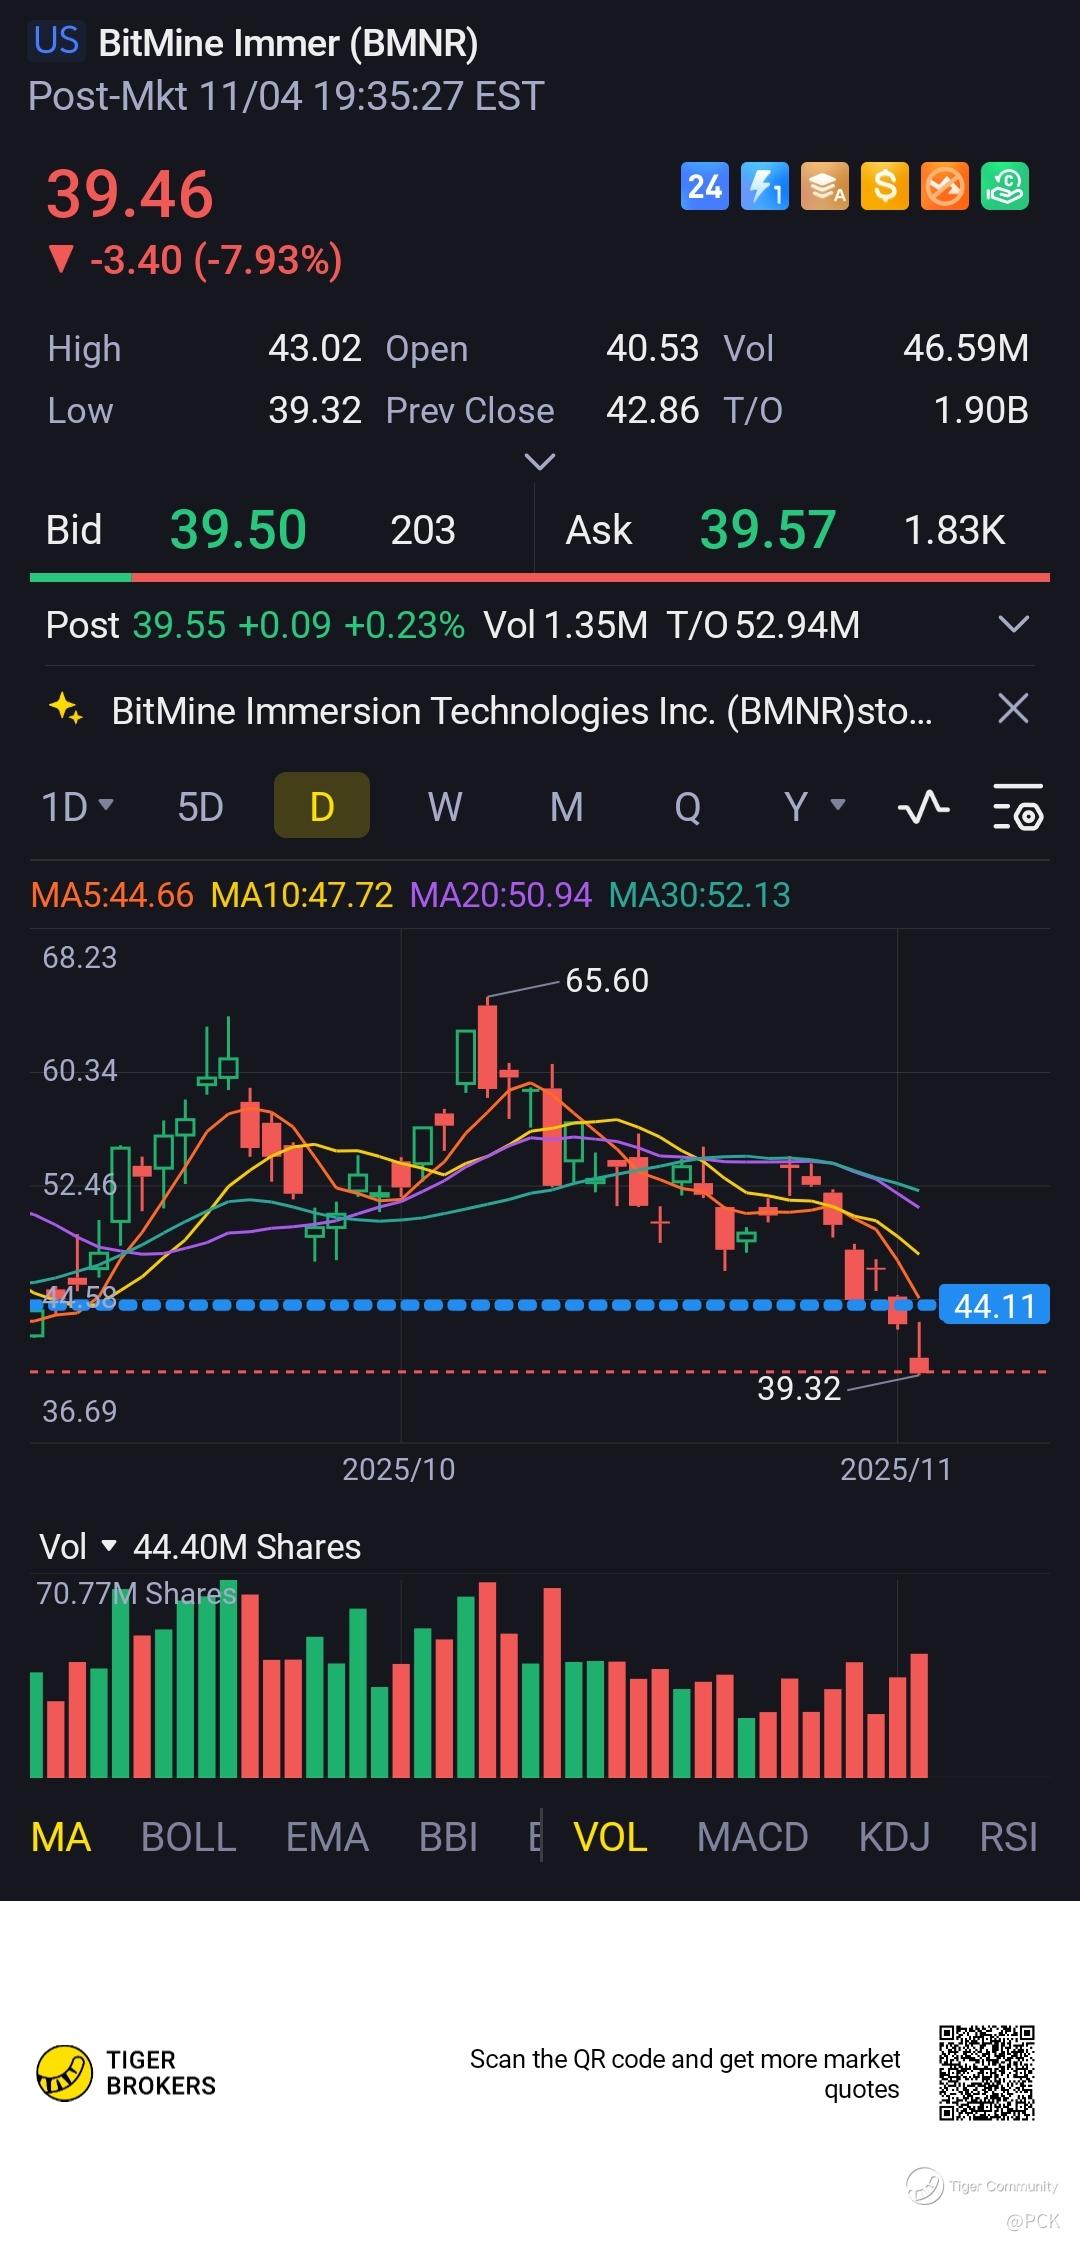Viewport: 1080px width, 2246px height.
Task: Open chart display settings icon
Action: 1018,807
